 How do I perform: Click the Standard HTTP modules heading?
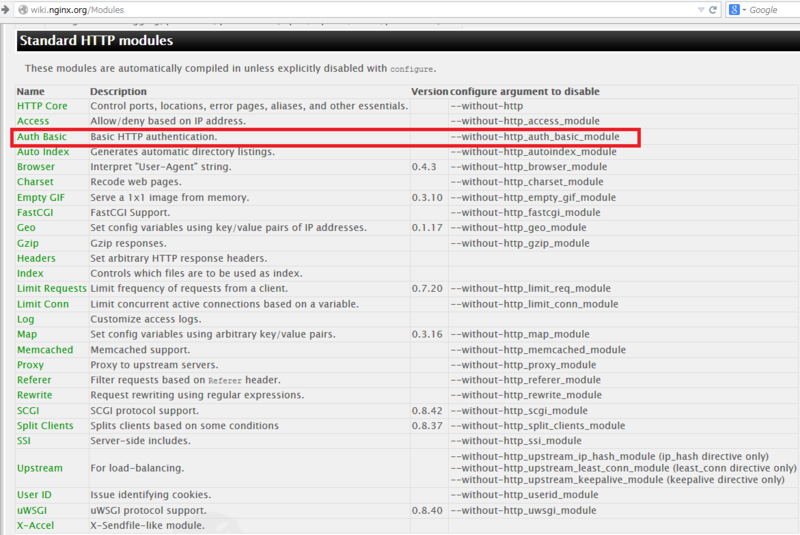[x=96, y=40]
